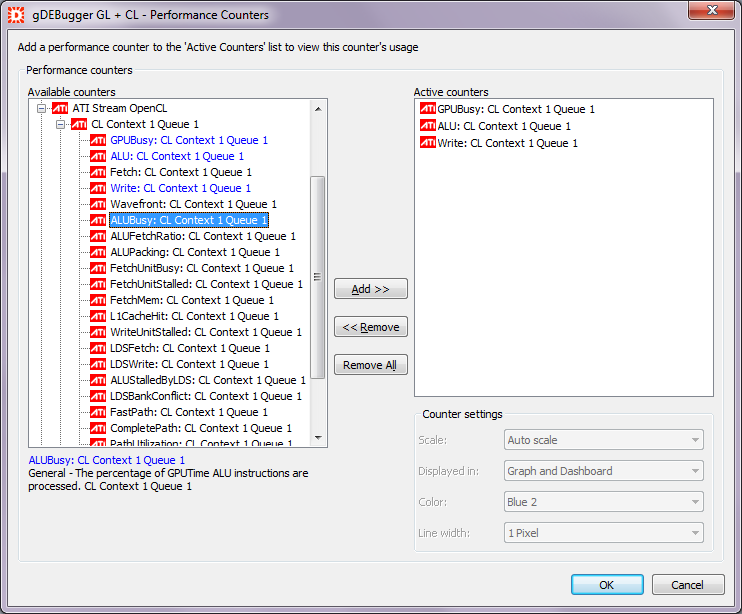Click the gDEBugger title bar app icon

pos(16,15)
